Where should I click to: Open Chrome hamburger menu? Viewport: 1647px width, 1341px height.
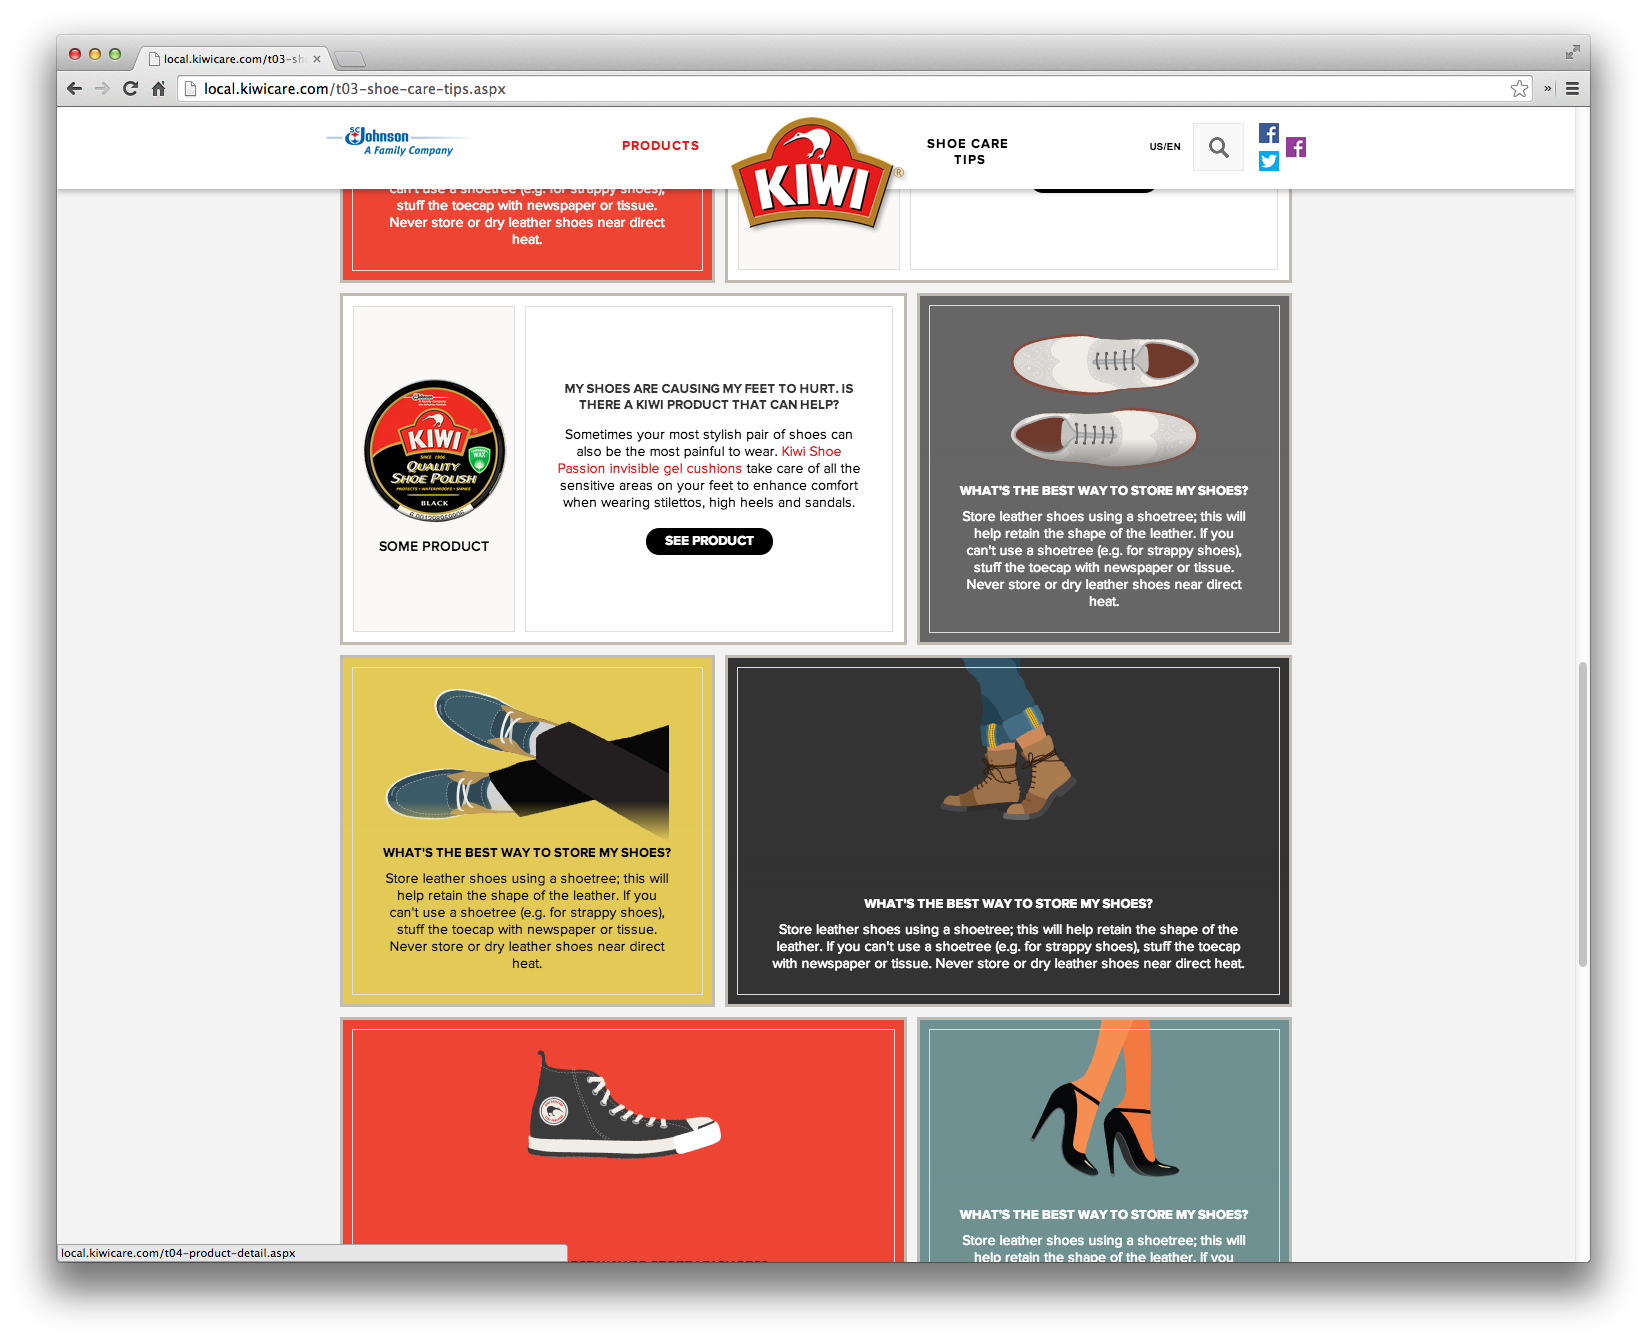tap(1572, 89)
